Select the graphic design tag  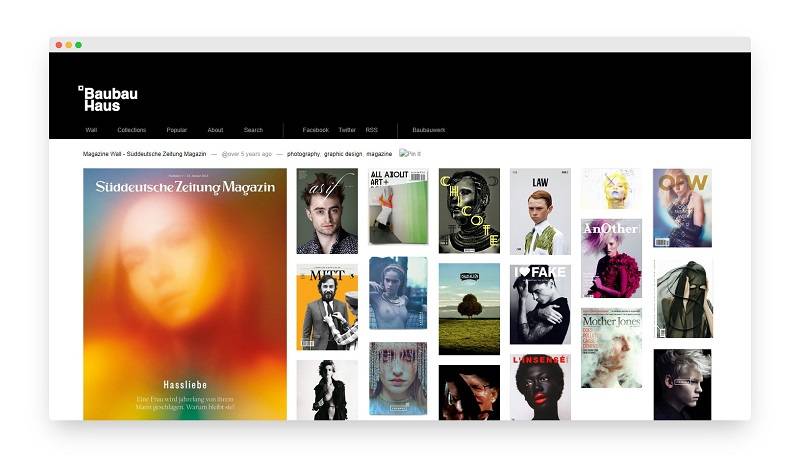point(342,154)
